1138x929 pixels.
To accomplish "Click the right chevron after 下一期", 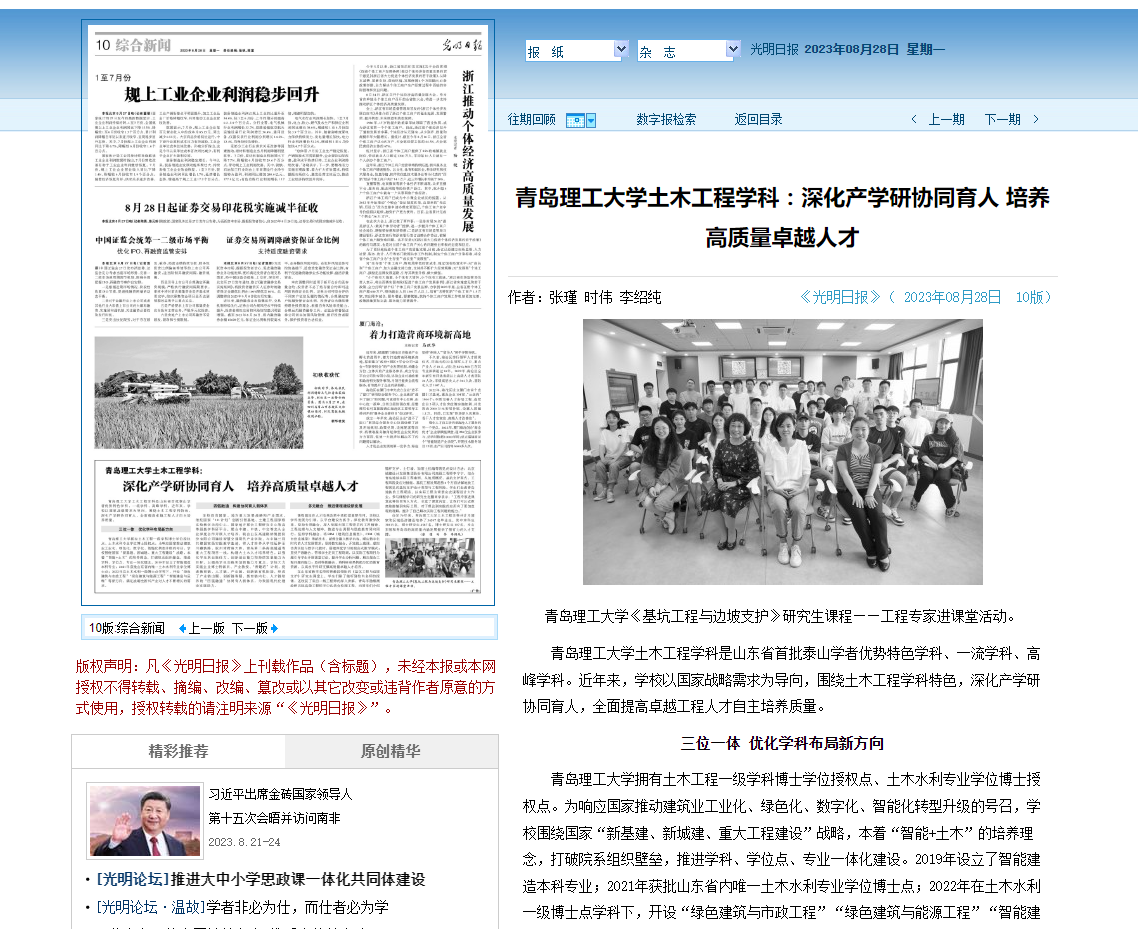I will click(x=1036, y=119).
